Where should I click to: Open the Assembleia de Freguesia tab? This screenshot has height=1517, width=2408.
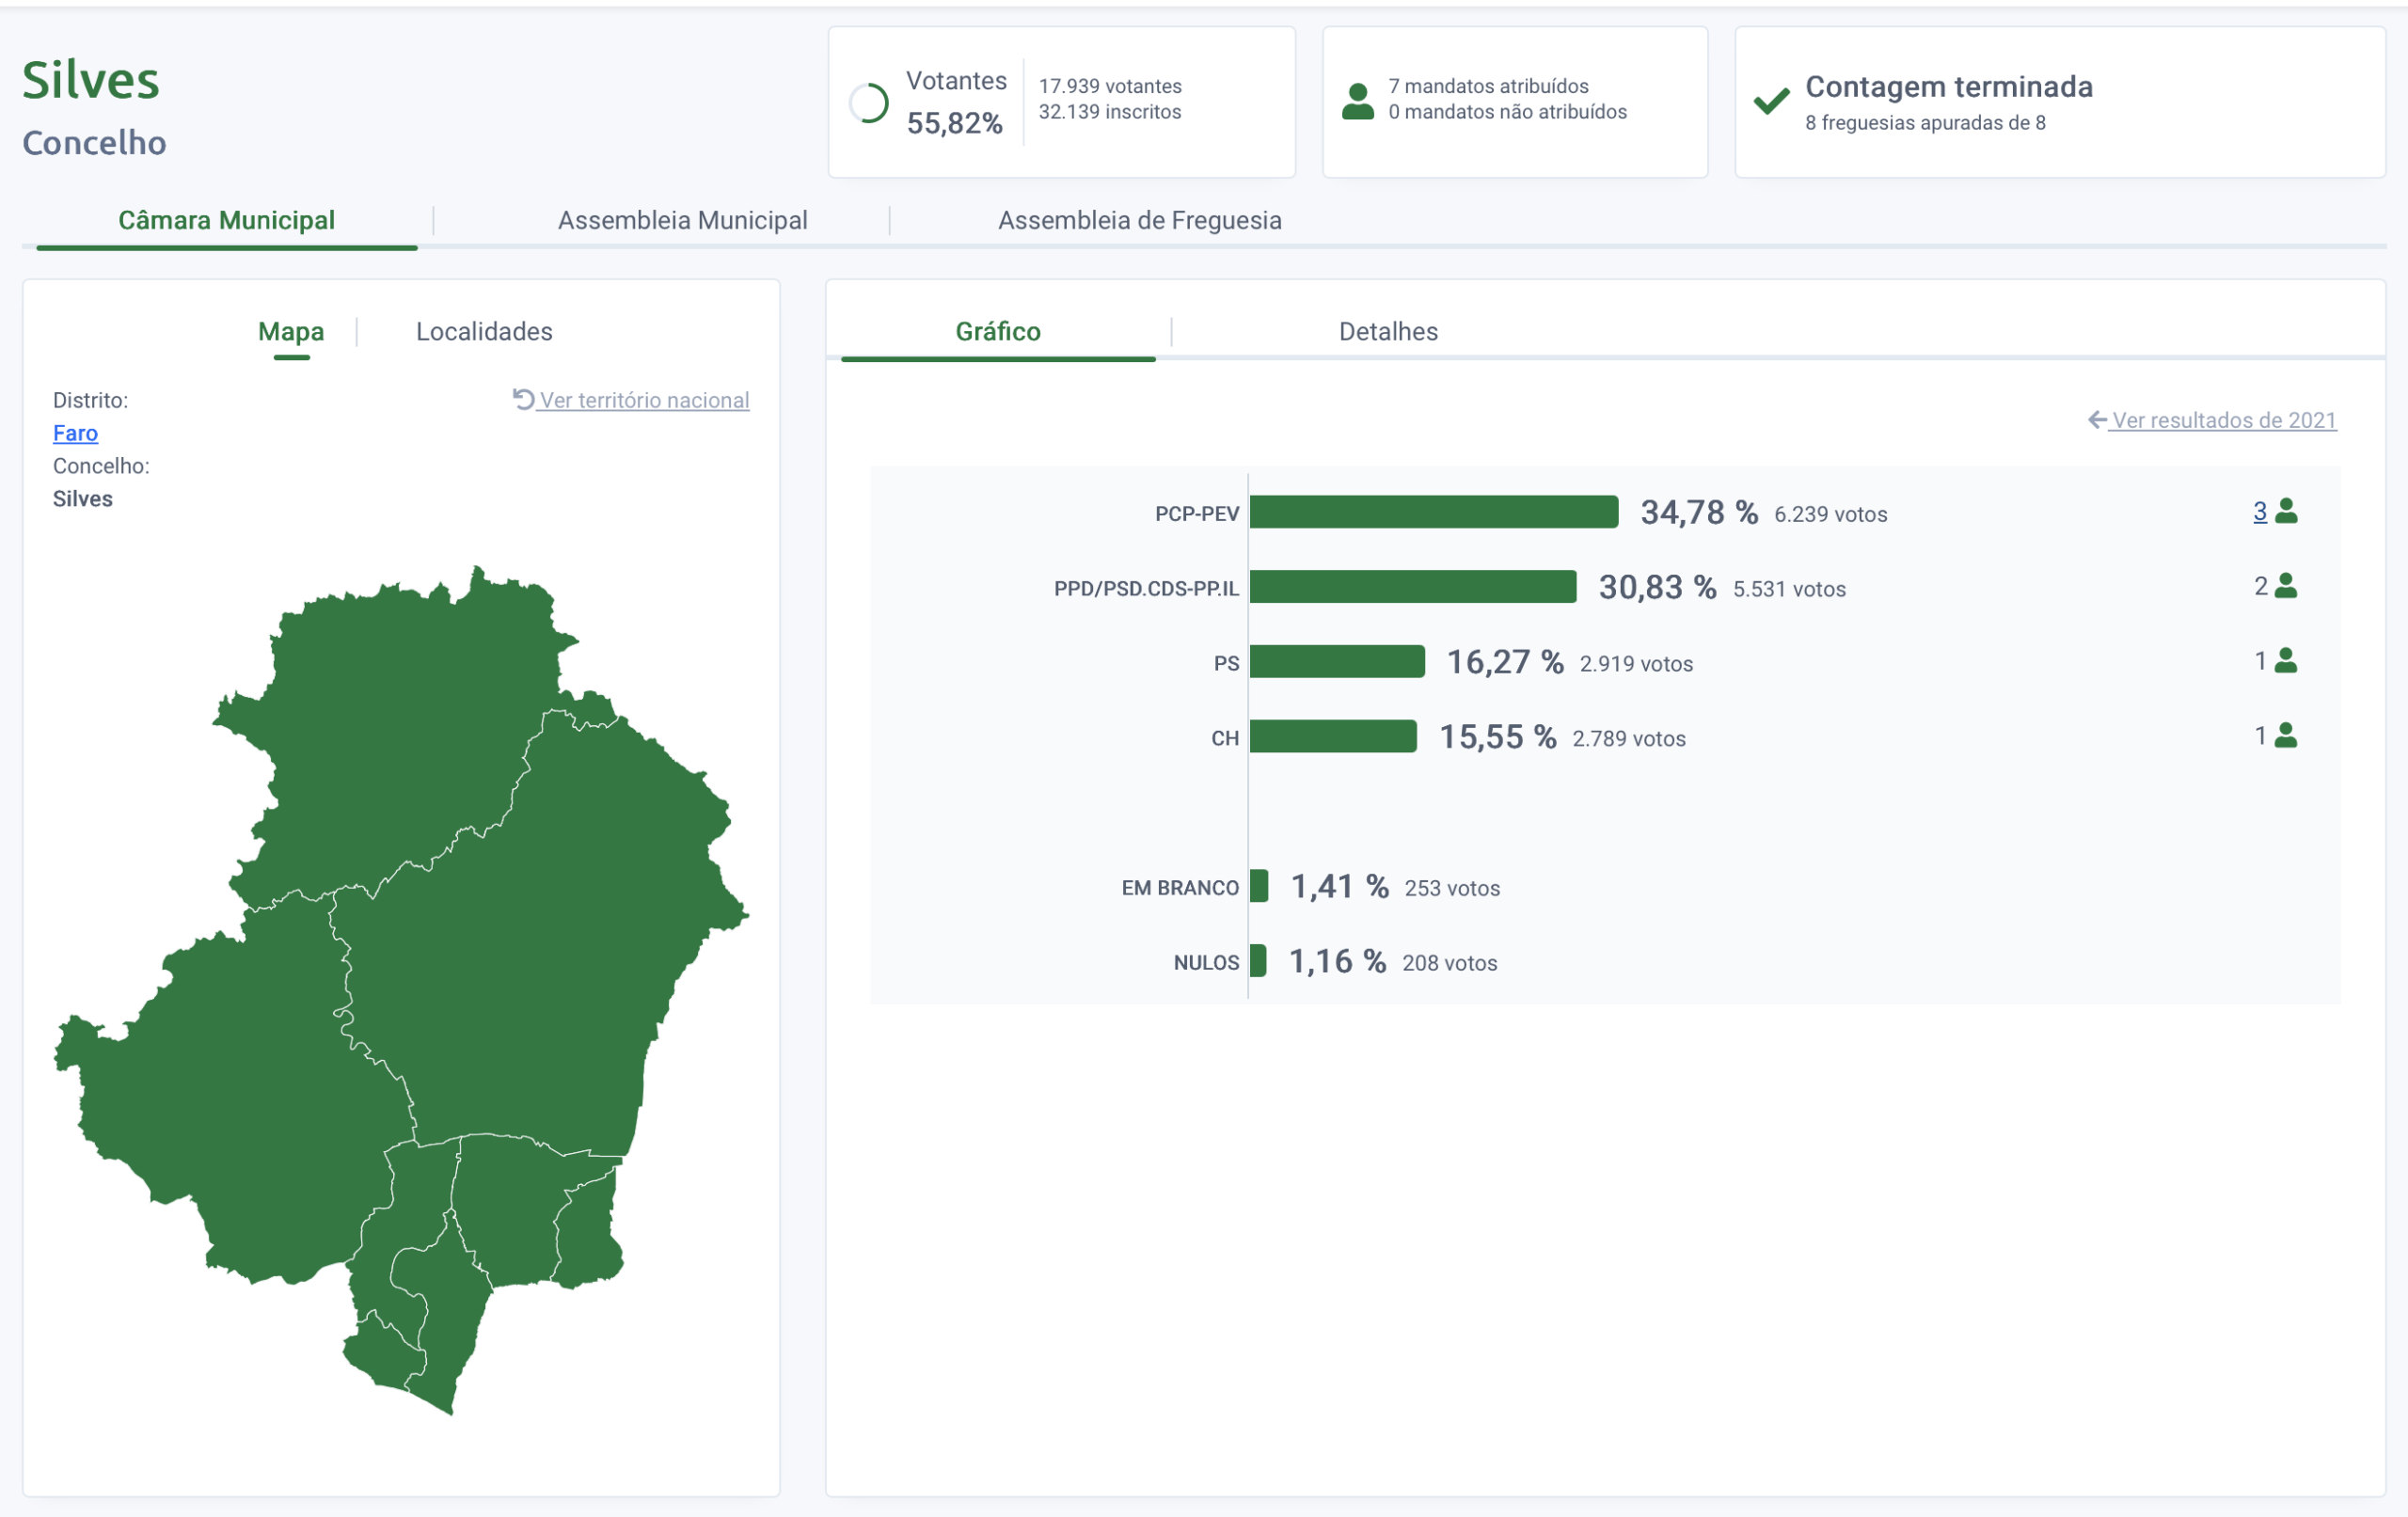click(x=1139, y=220)
